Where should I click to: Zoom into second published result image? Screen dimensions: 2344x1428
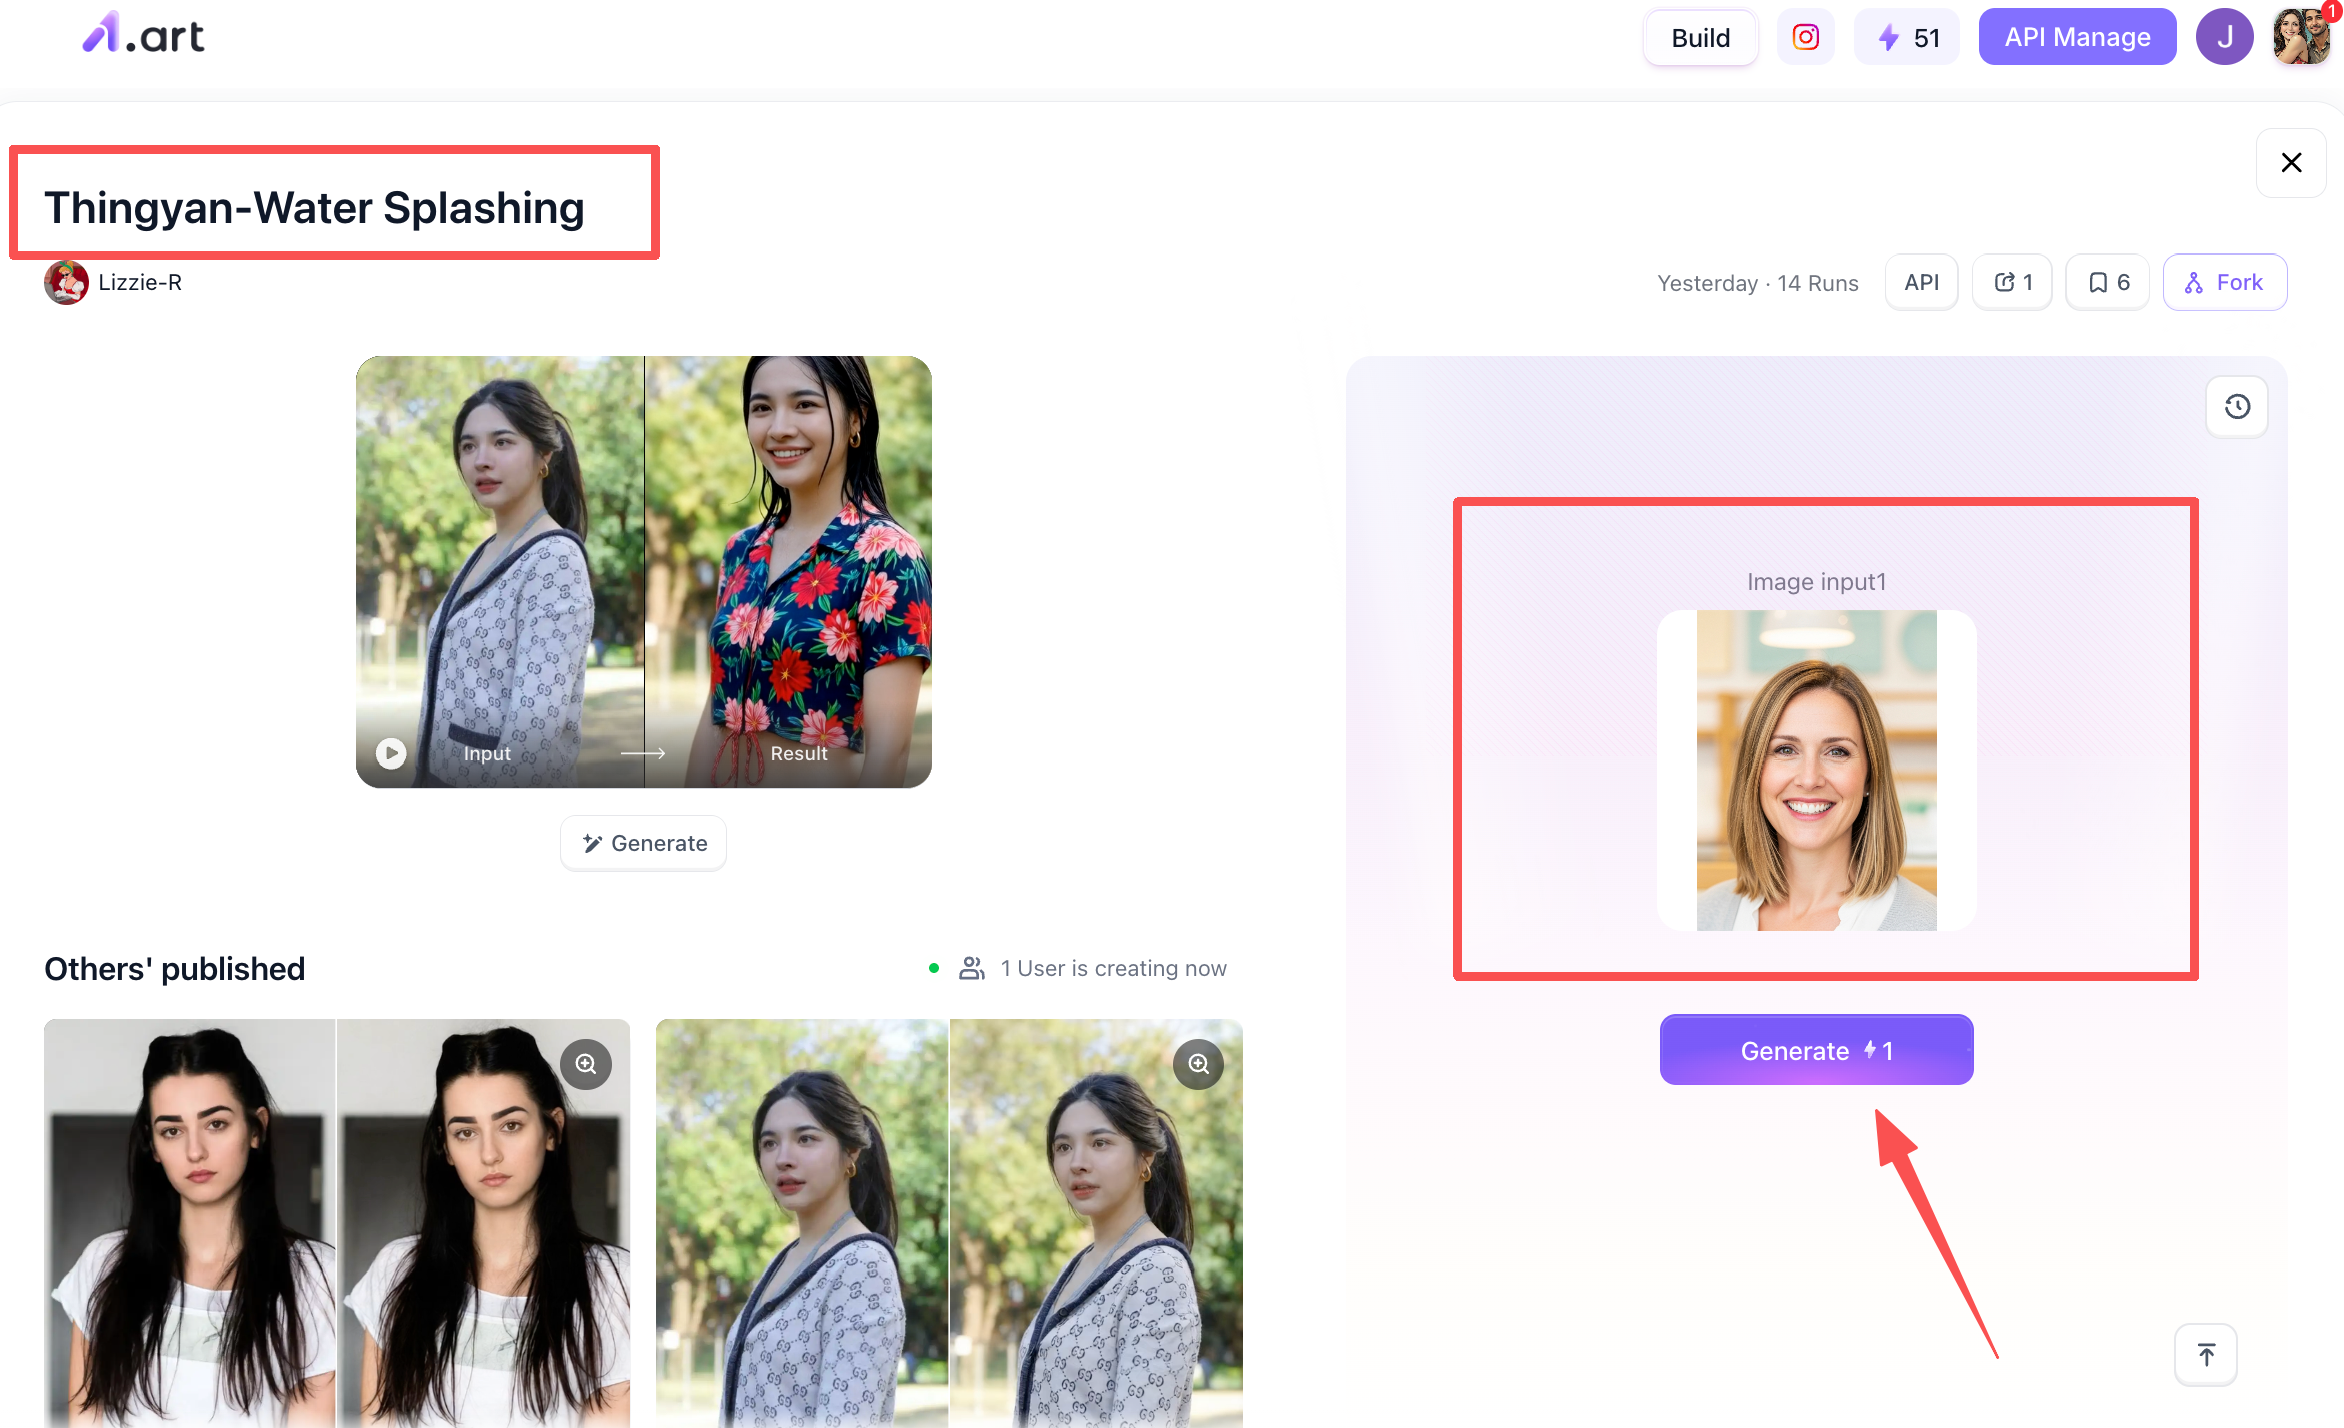[x=1198, y=1064]
